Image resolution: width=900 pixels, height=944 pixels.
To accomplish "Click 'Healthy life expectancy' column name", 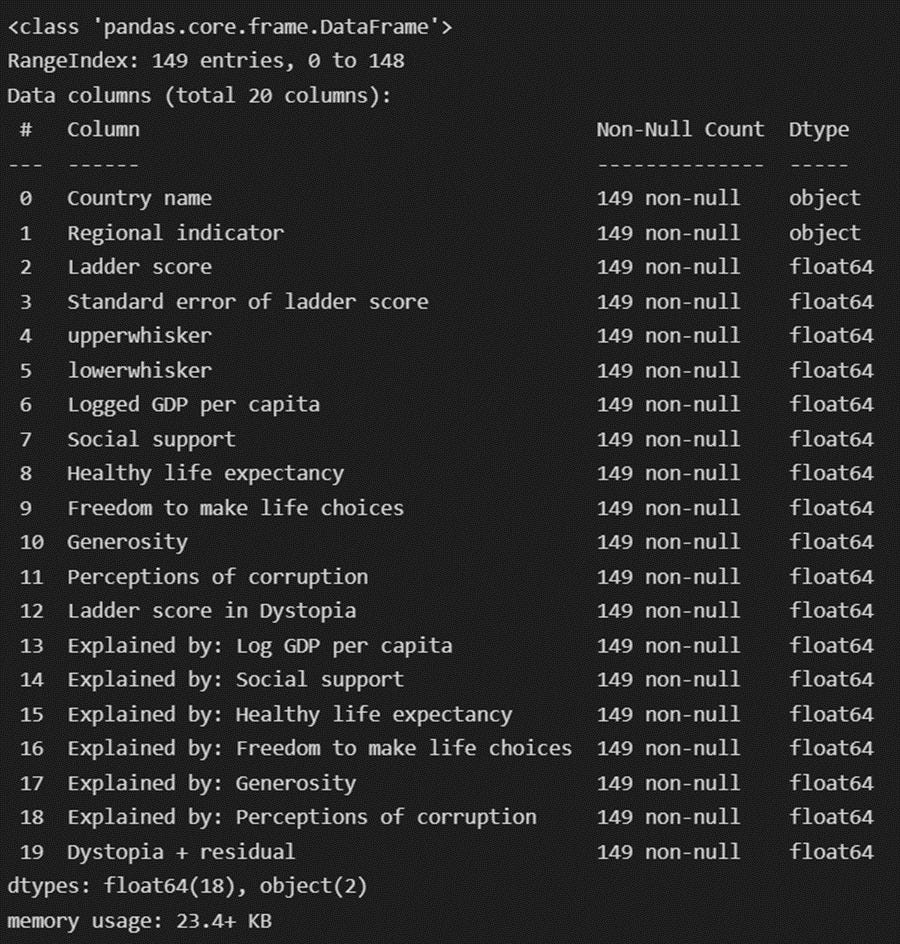I will (x=205, y=474).
